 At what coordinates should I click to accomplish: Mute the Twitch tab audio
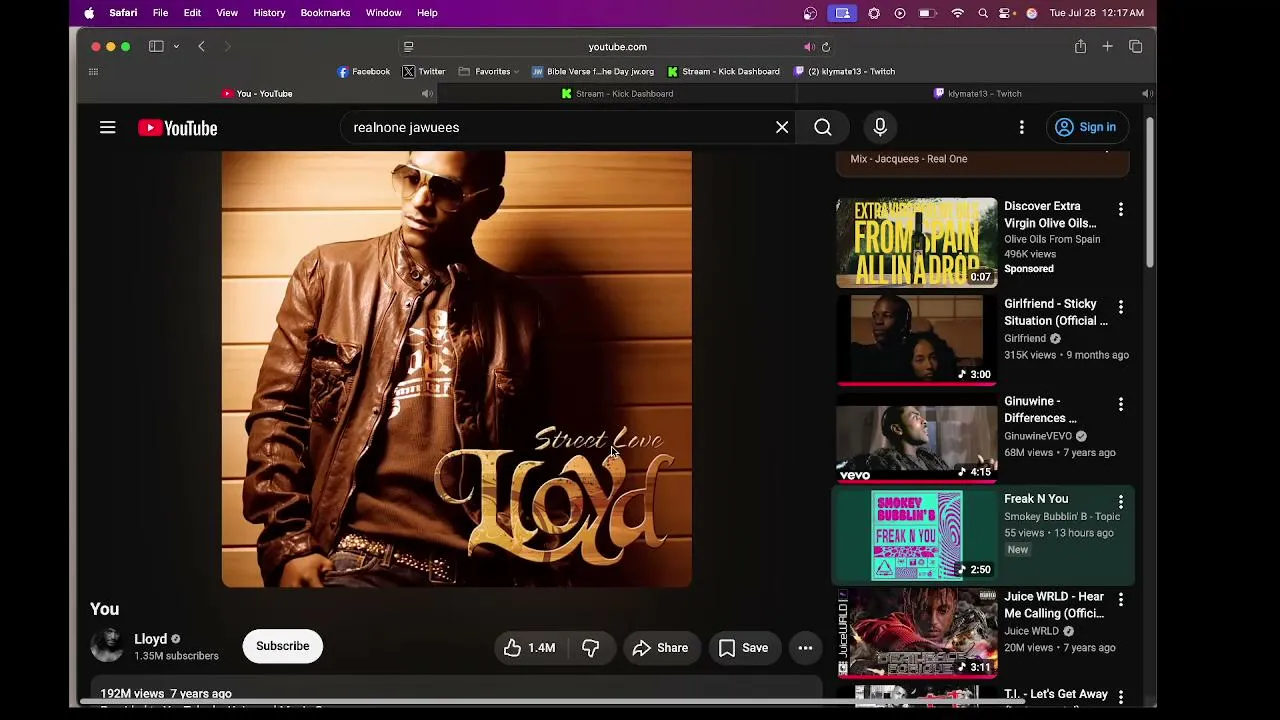[1147, 94]
